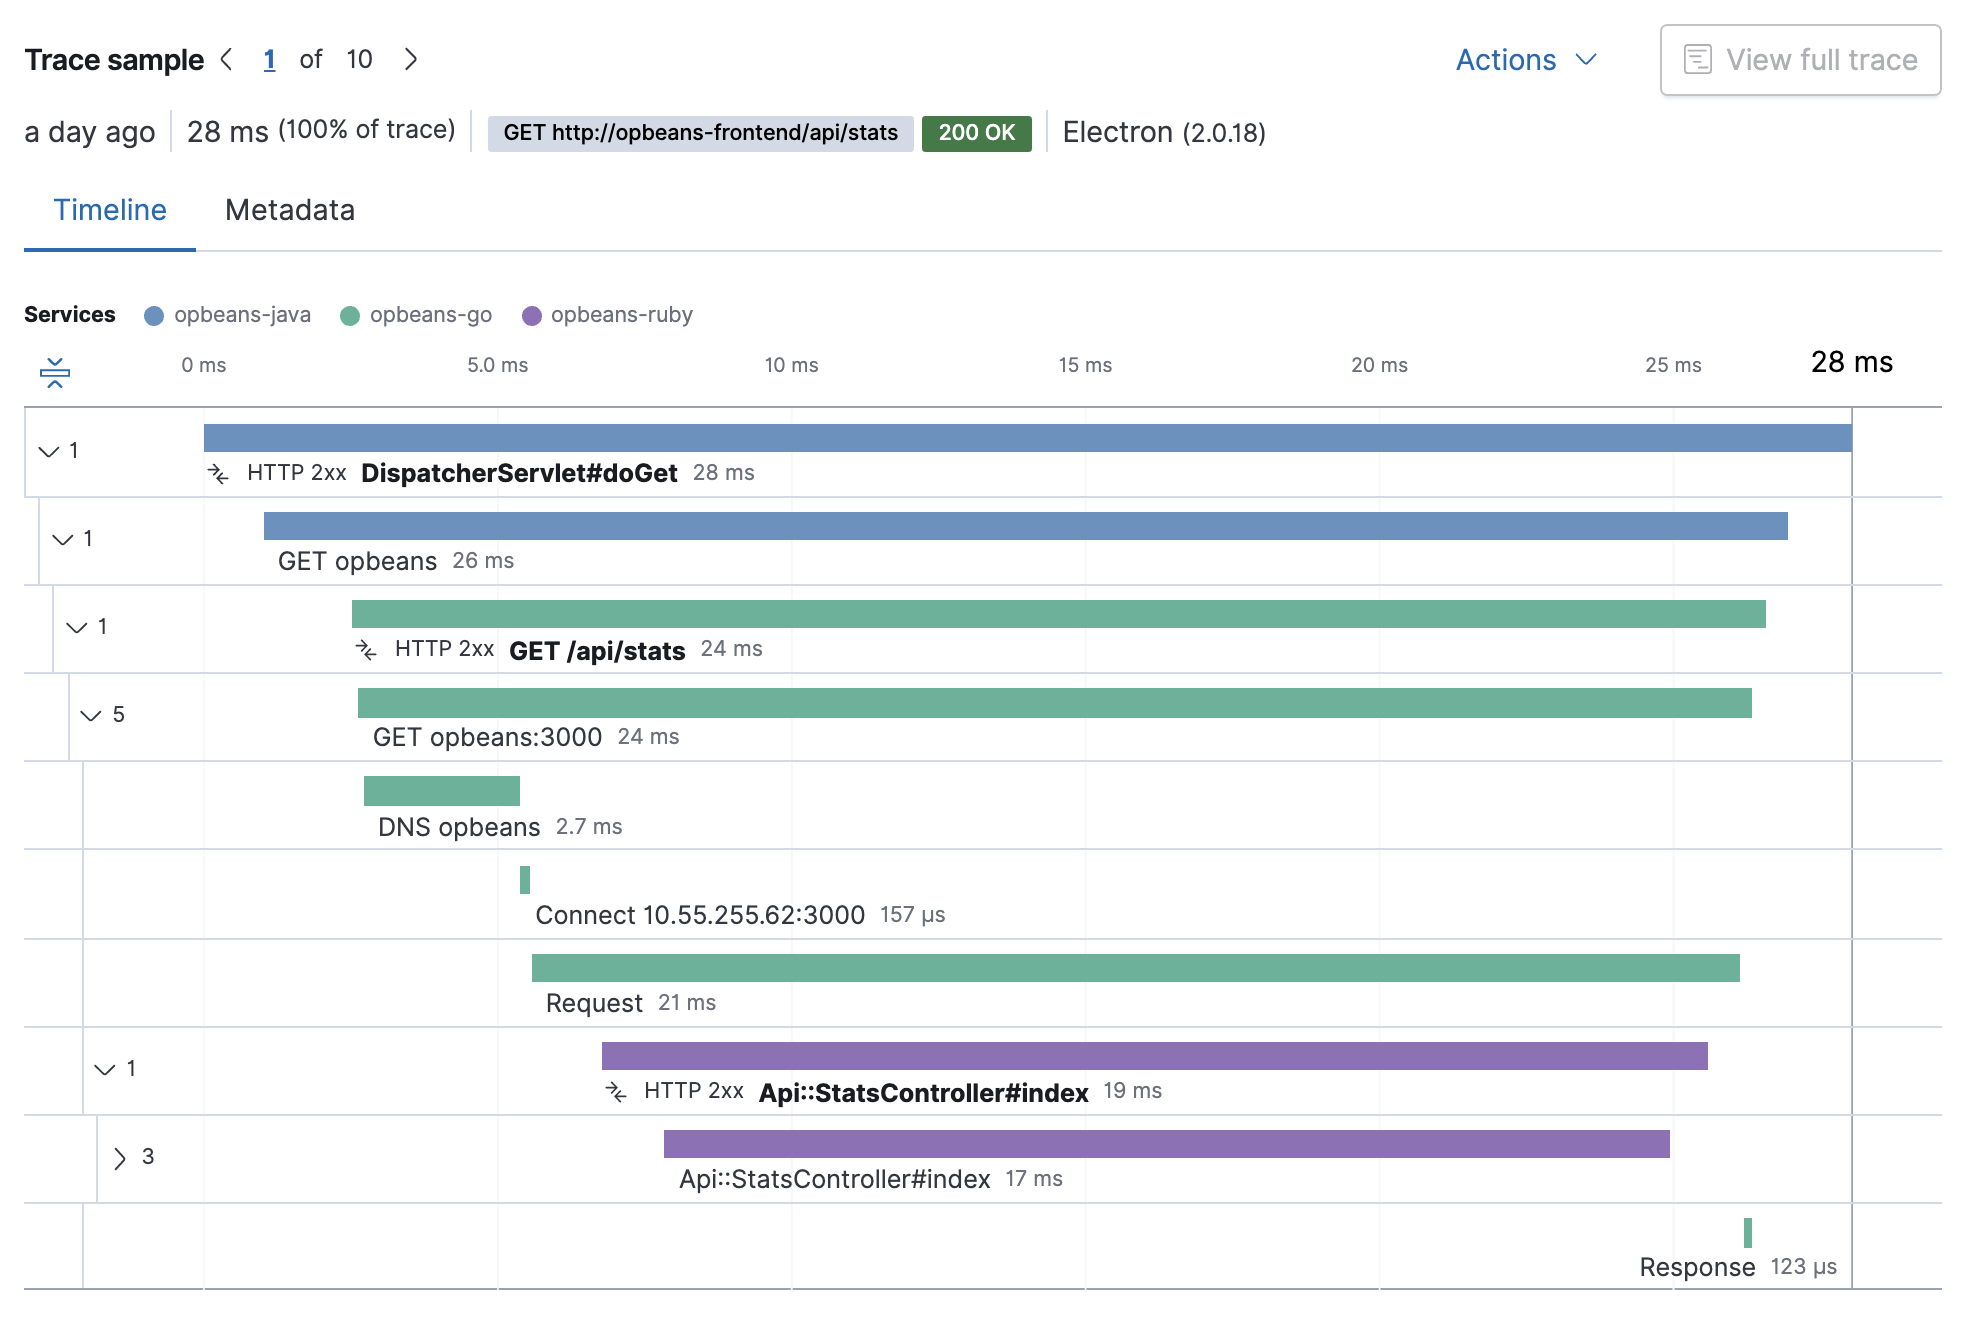Toggle visibility of opbeans-java service spans
This screenshot has height=1344, width=1966.
tap(240, 315)
